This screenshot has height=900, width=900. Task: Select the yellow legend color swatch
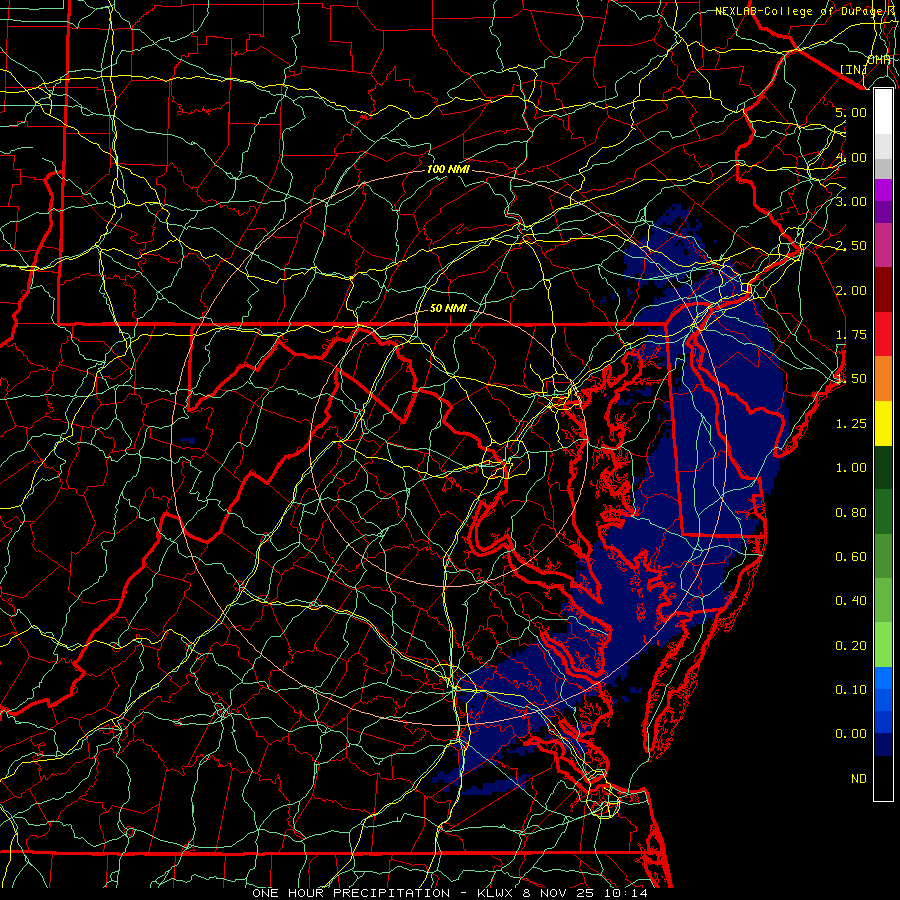pyautogui.click(x=883, y=423)
